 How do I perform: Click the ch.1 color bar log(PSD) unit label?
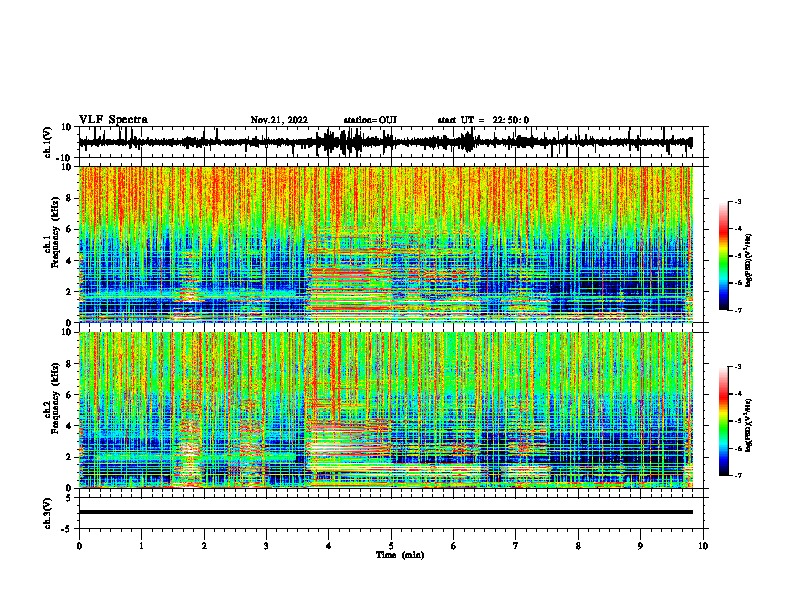(749, 261)
